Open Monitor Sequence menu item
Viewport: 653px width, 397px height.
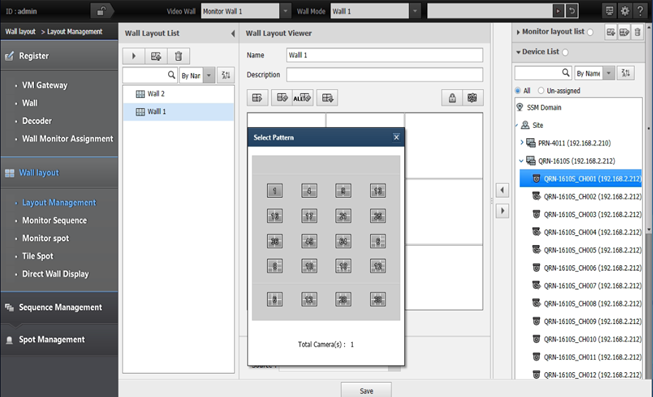[54, 220]
